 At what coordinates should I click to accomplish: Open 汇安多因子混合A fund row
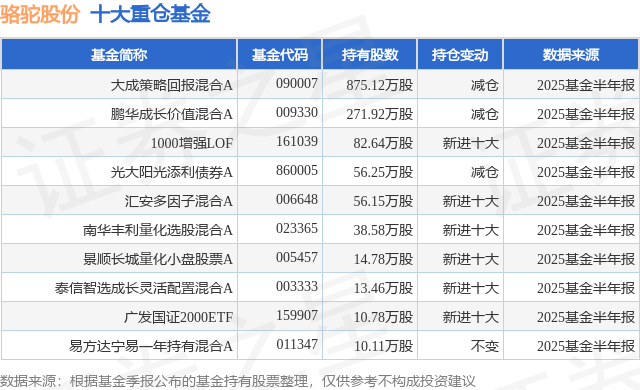(x=179, y=201)
